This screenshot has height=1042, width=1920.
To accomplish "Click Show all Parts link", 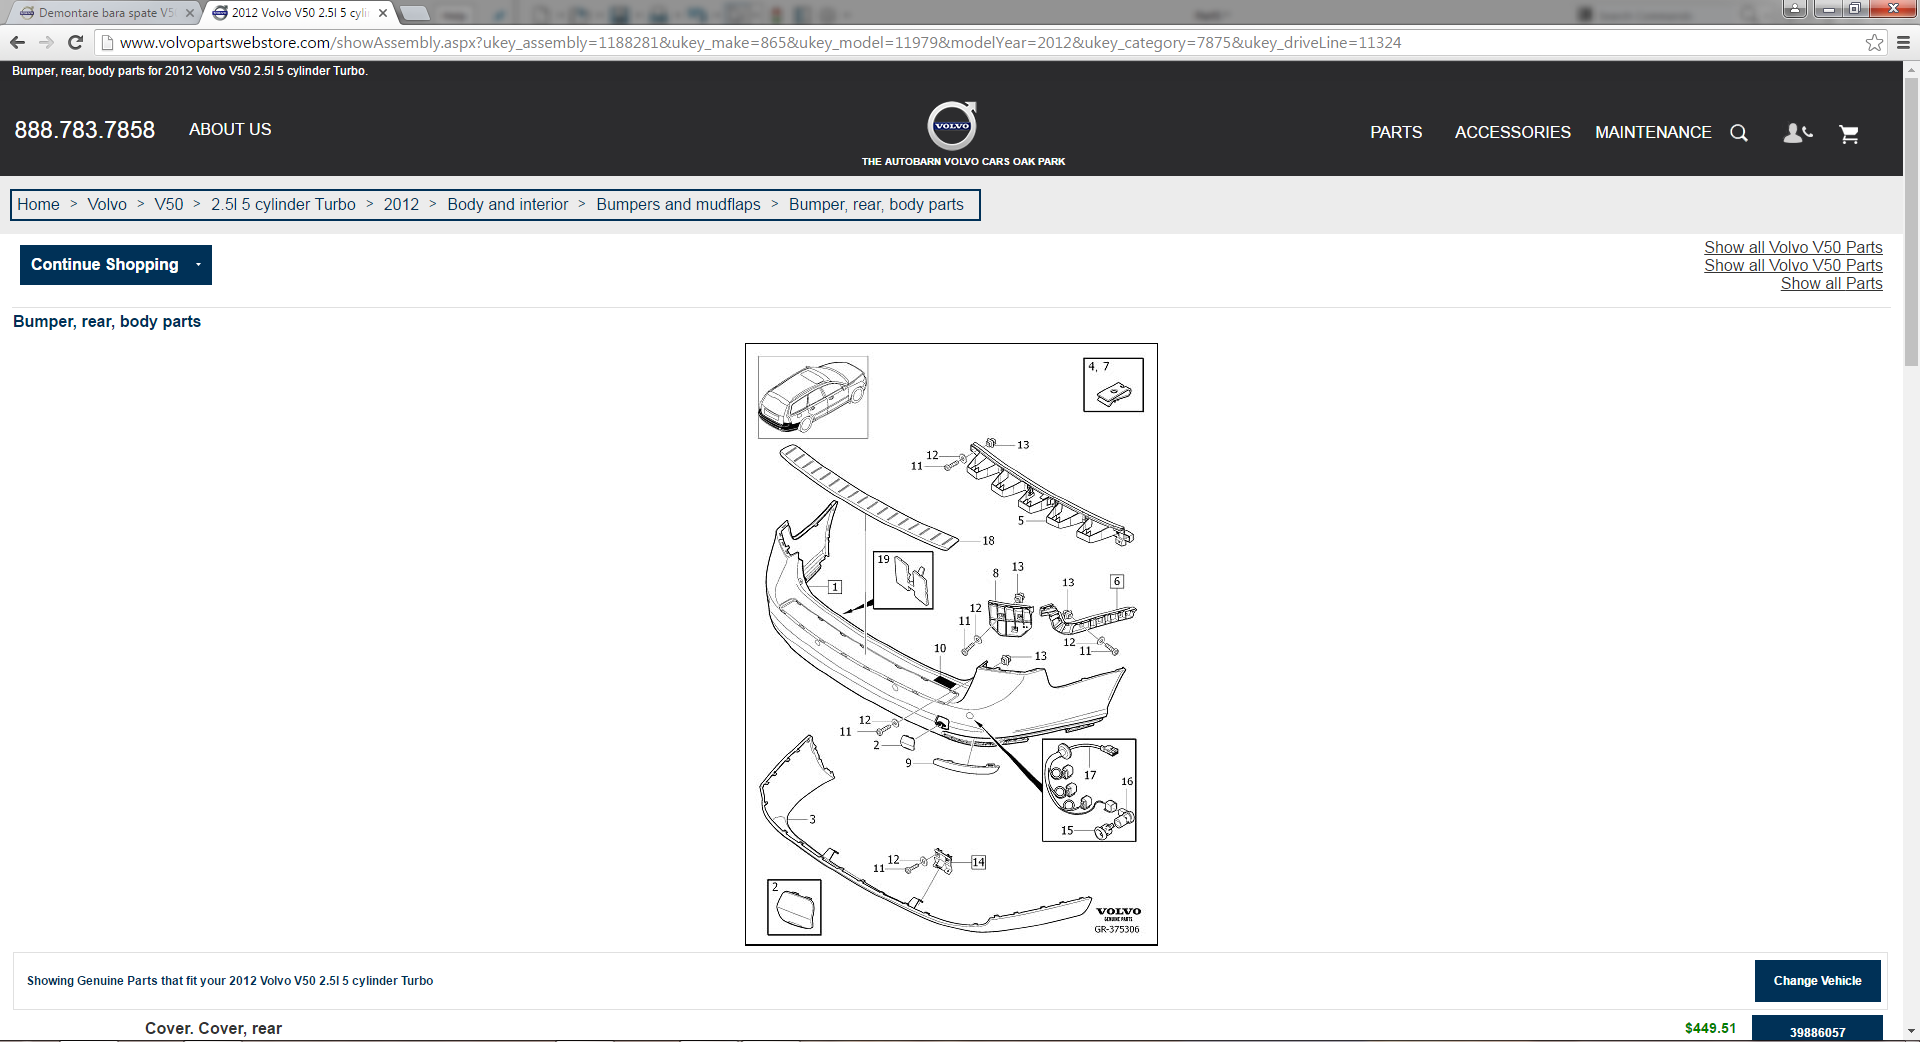I will click(1831, 283).
